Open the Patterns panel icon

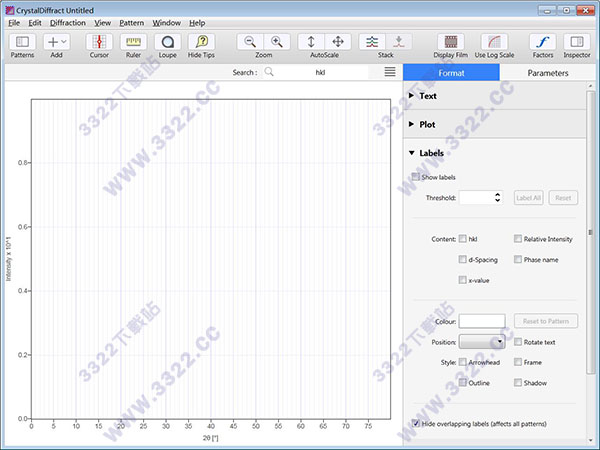point(22,42)
